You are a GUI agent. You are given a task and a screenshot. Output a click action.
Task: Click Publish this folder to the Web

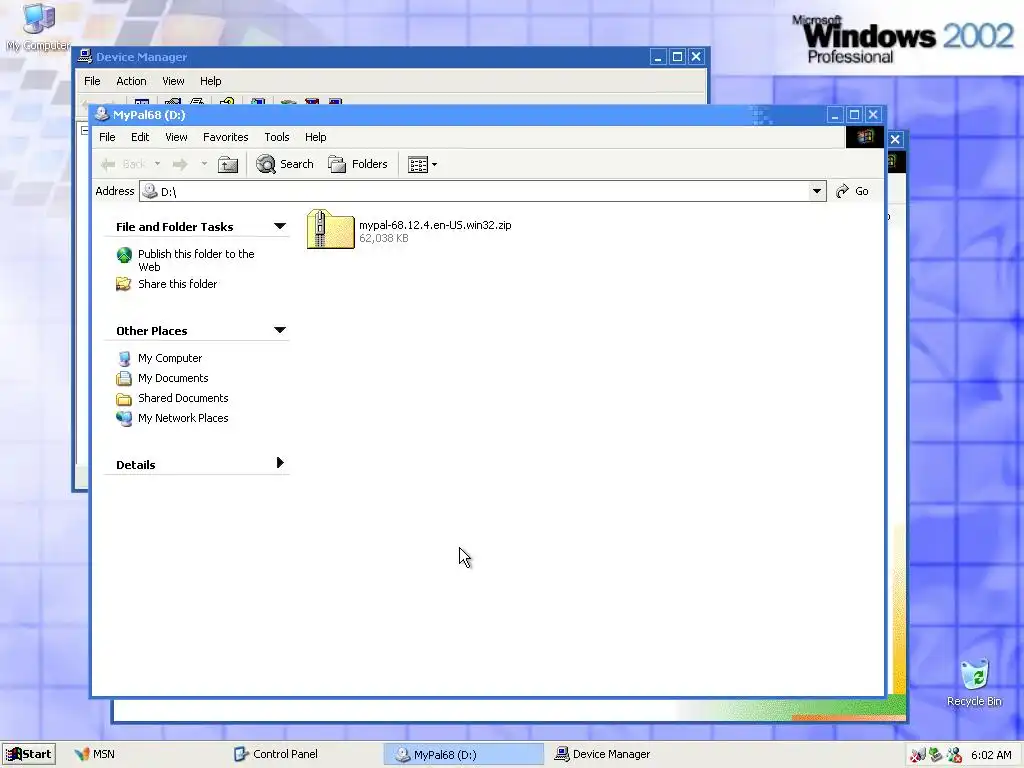tap(196, 260)
